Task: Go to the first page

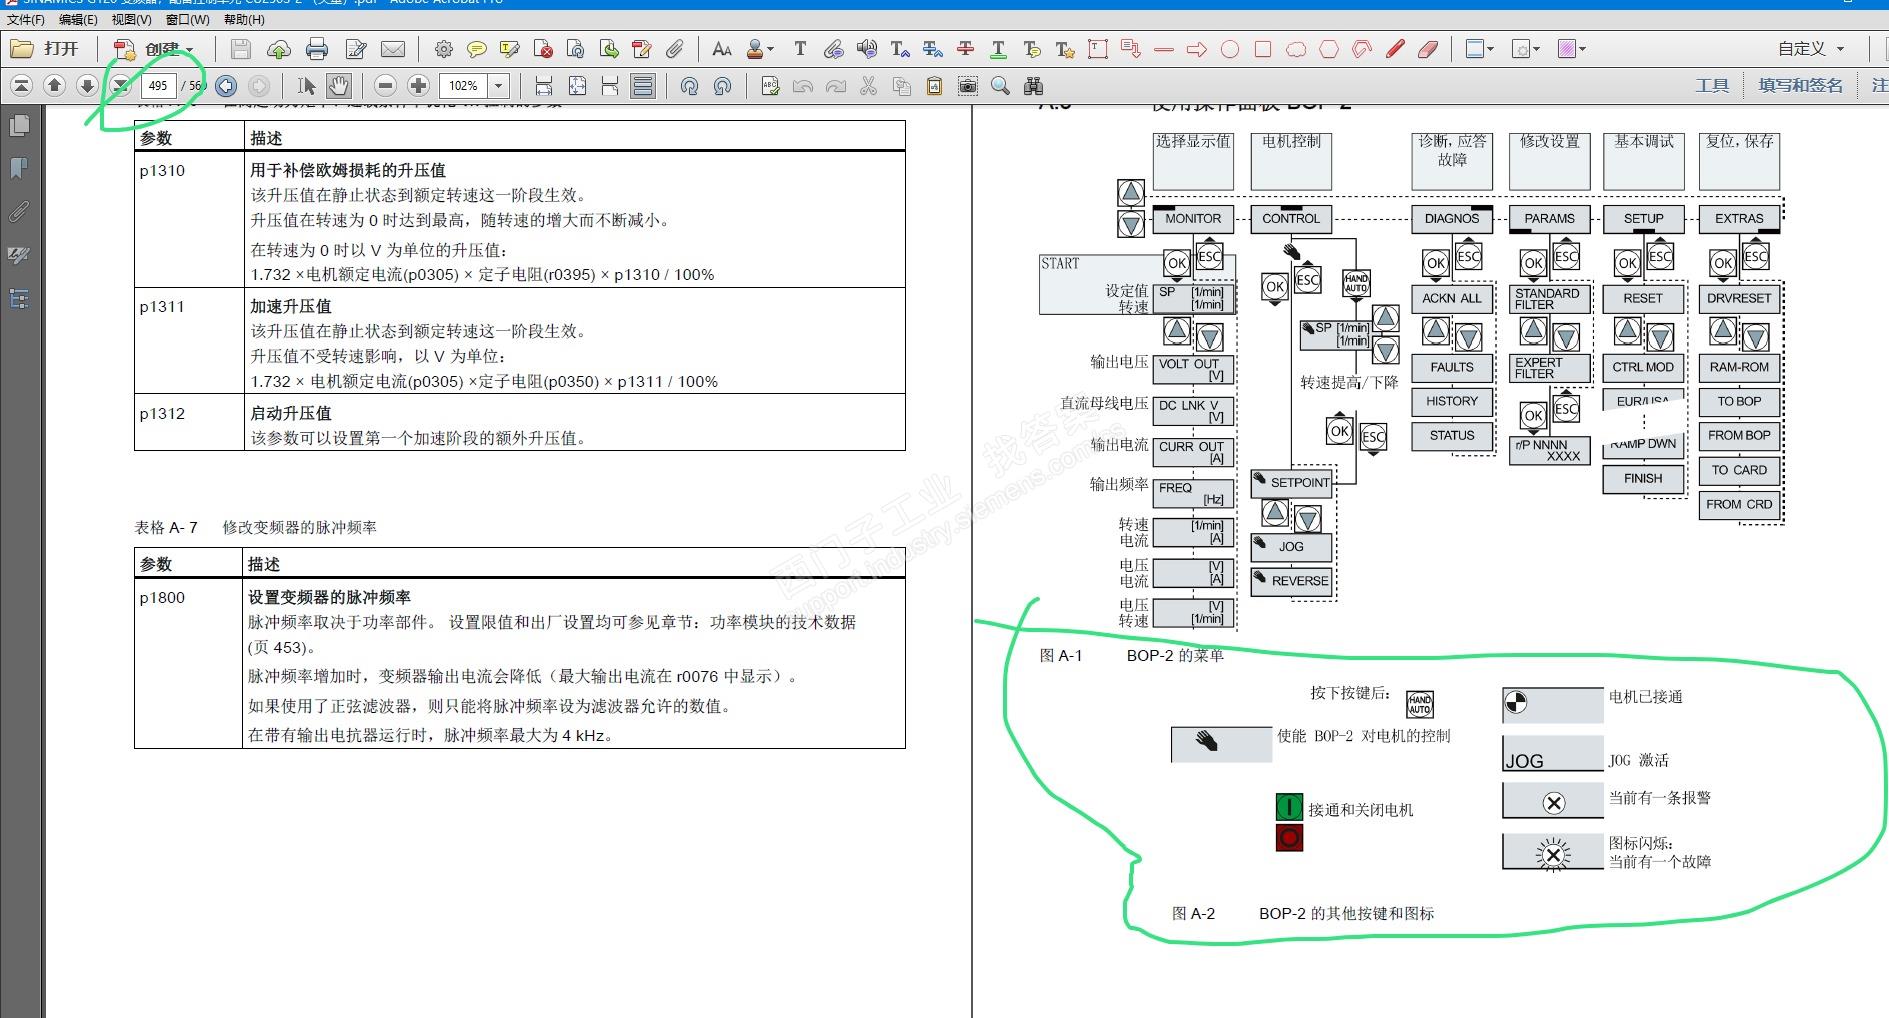Action: pyautogui.click(x=22, y=86)
